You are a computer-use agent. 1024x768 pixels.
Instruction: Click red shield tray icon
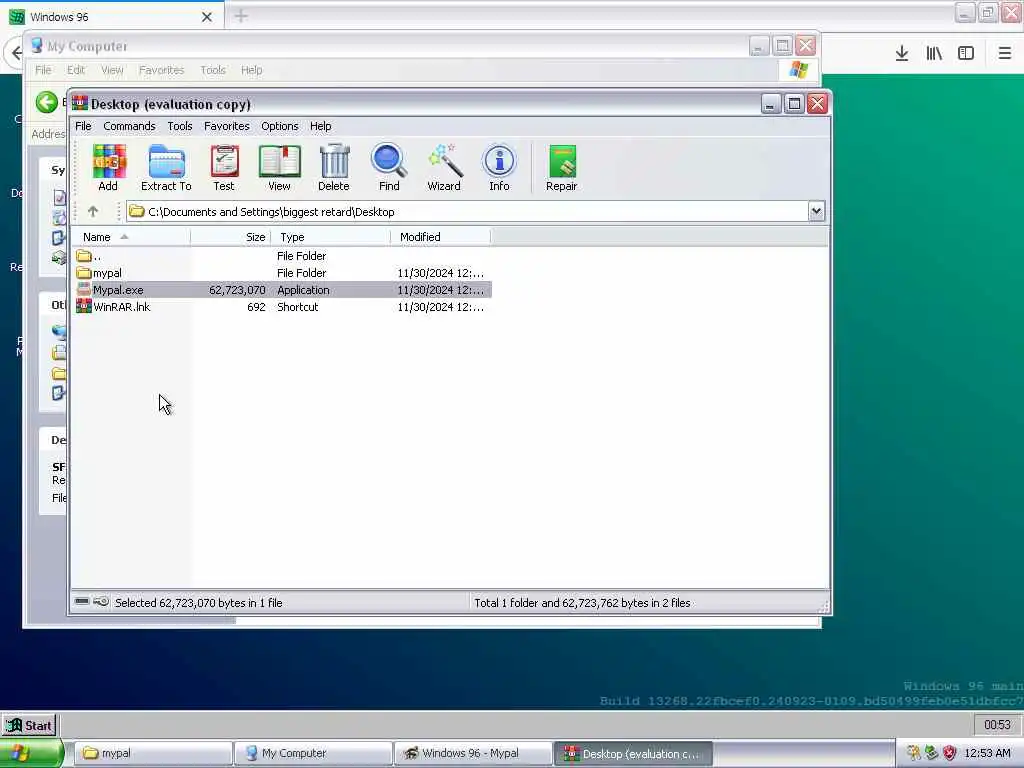pyautogui.click(x=950, y=753)
